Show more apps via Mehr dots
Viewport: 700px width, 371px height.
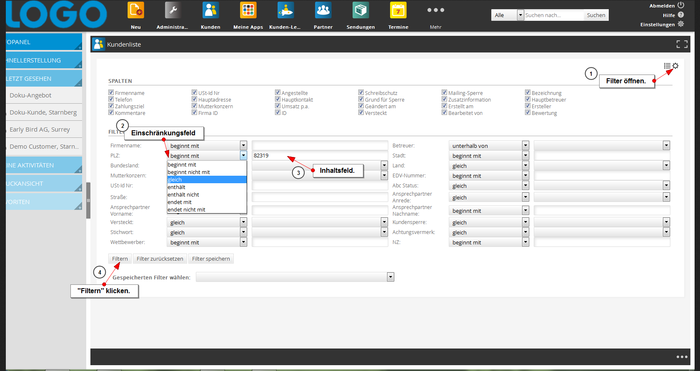click(x=436, y=10)
